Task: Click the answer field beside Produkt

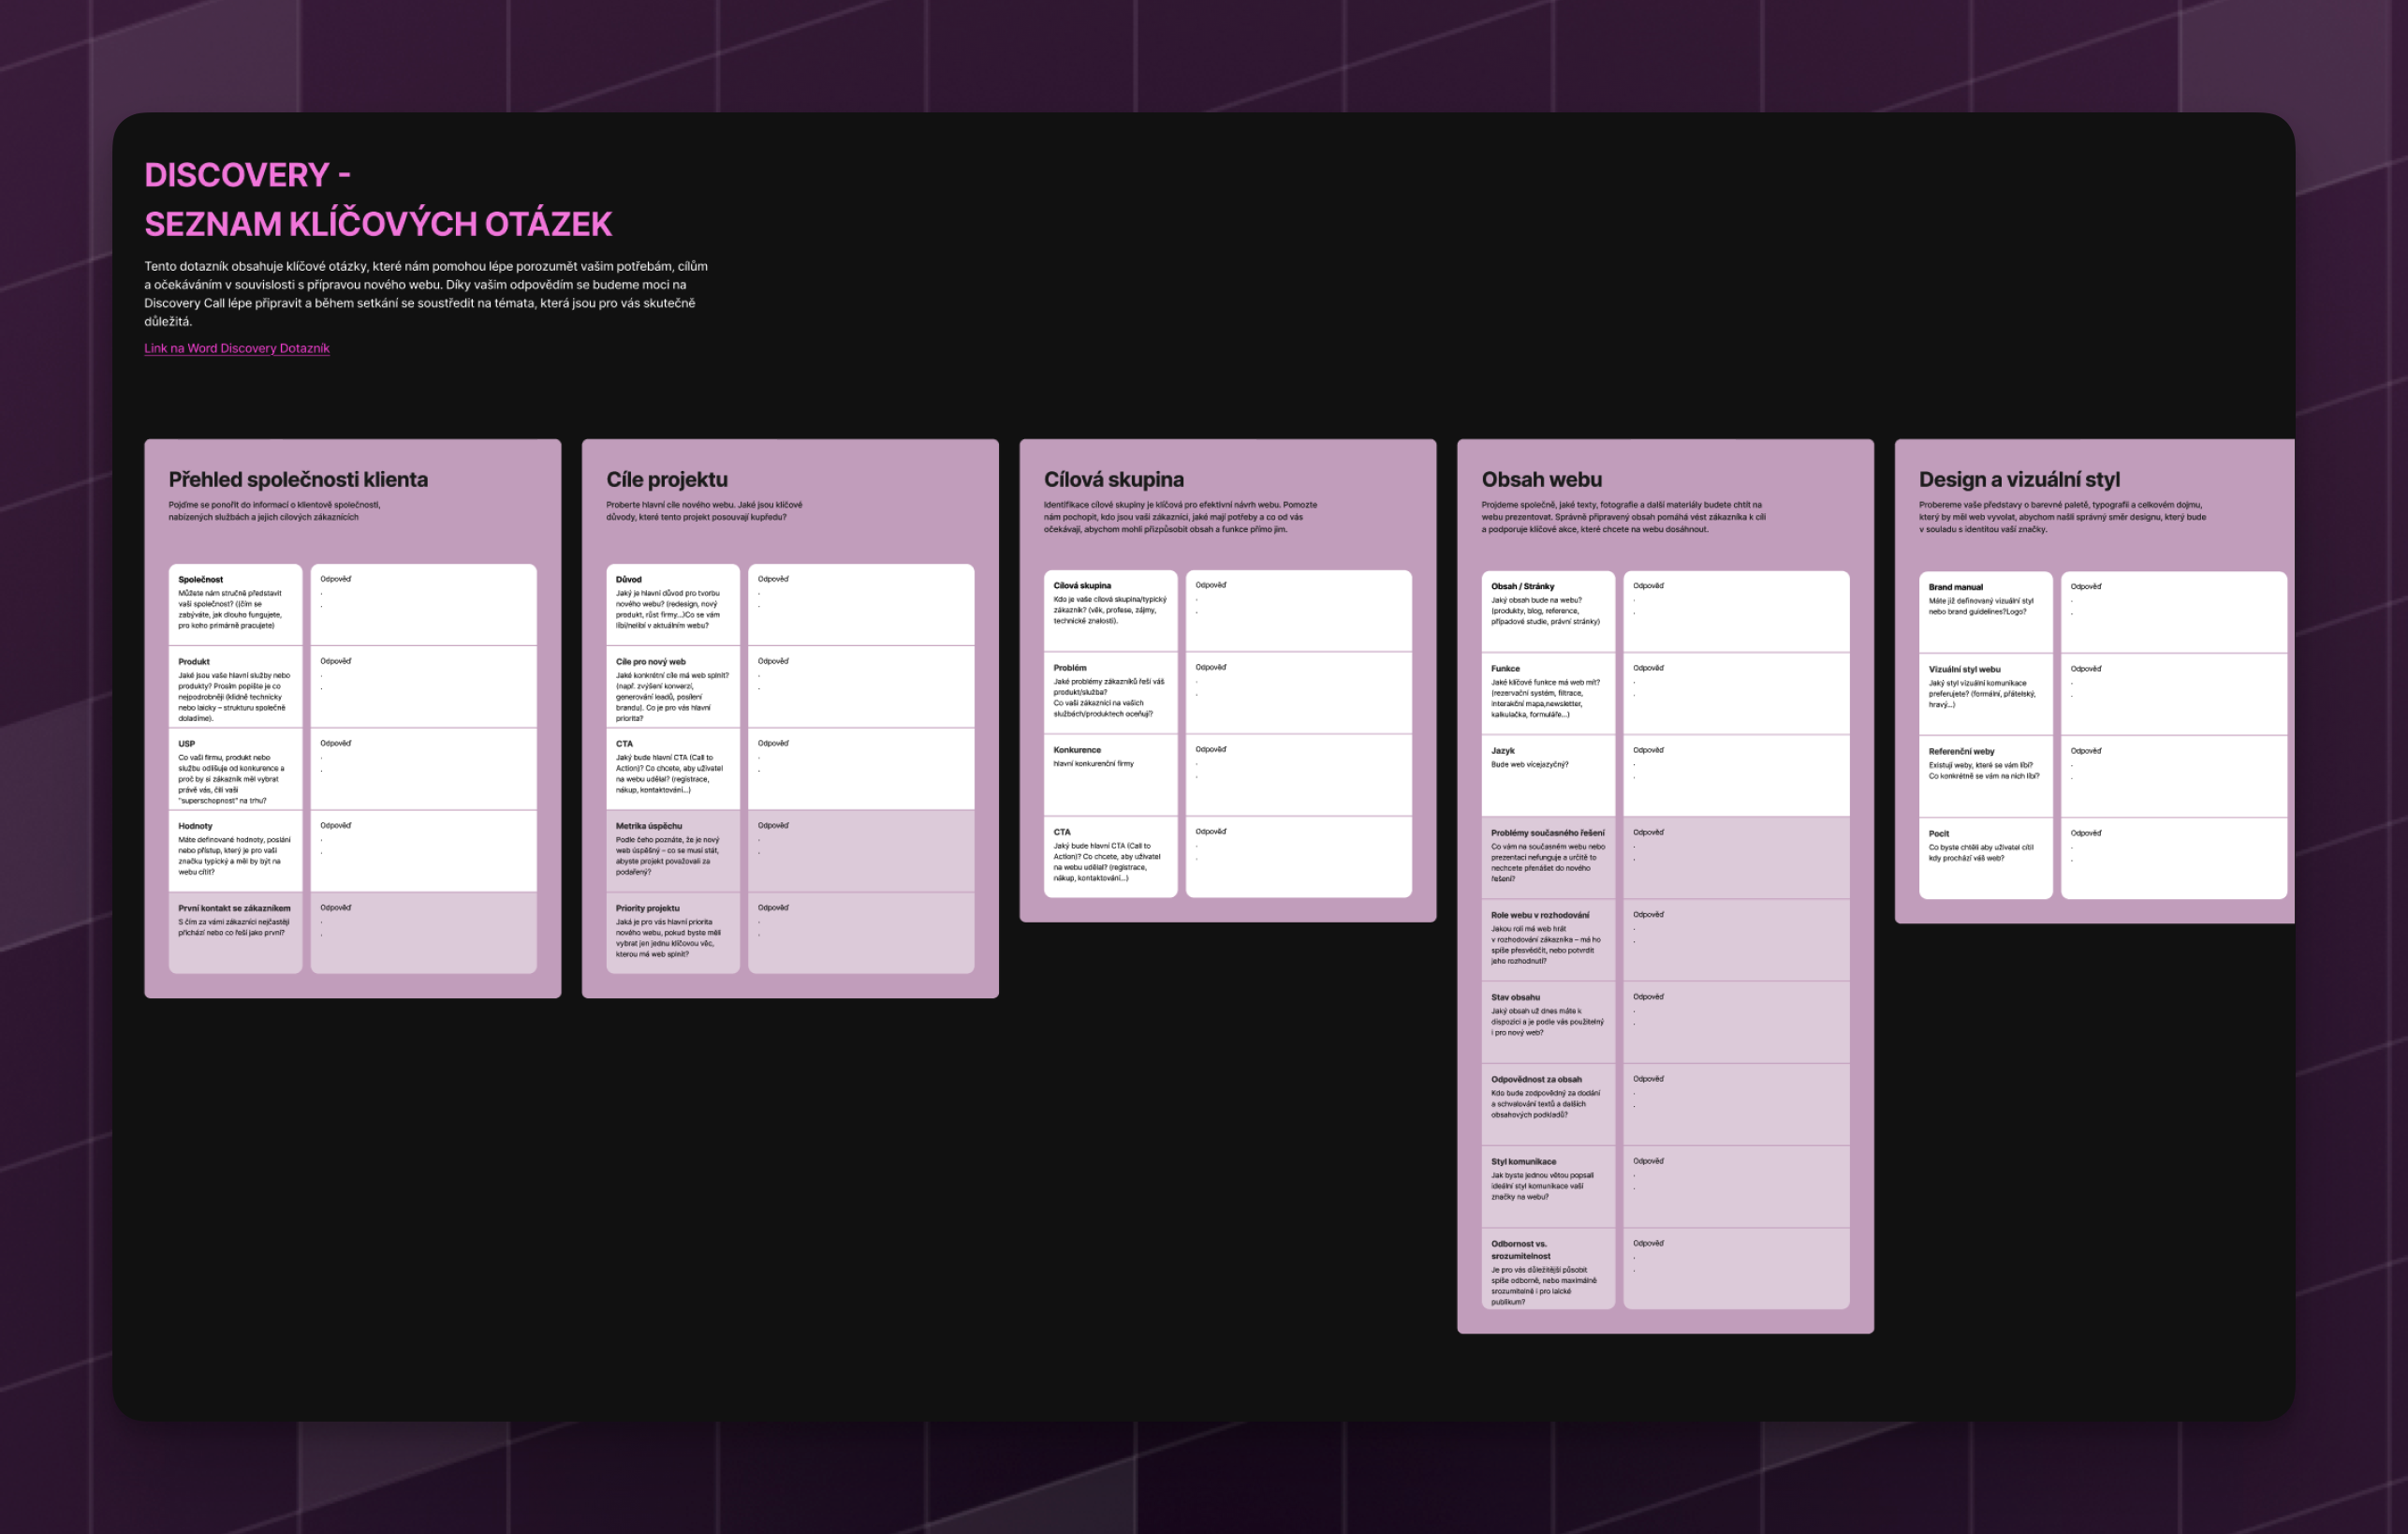Action: pyautogui.click(x=423, y=687)
